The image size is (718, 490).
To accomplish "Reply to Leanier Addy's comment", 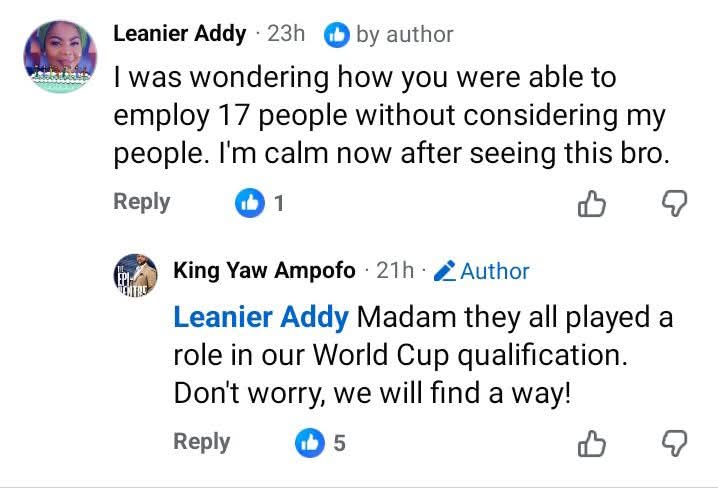I will tap(141, 202).
